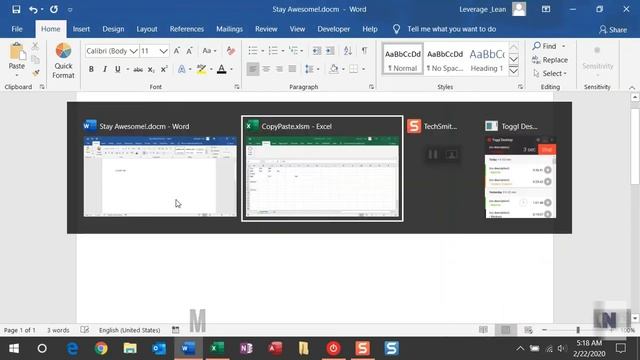Image resolution: width=640 pixels, height=360 pixels.
Task: Click the zoom slider handle
Action: click(x=578, y=330)
